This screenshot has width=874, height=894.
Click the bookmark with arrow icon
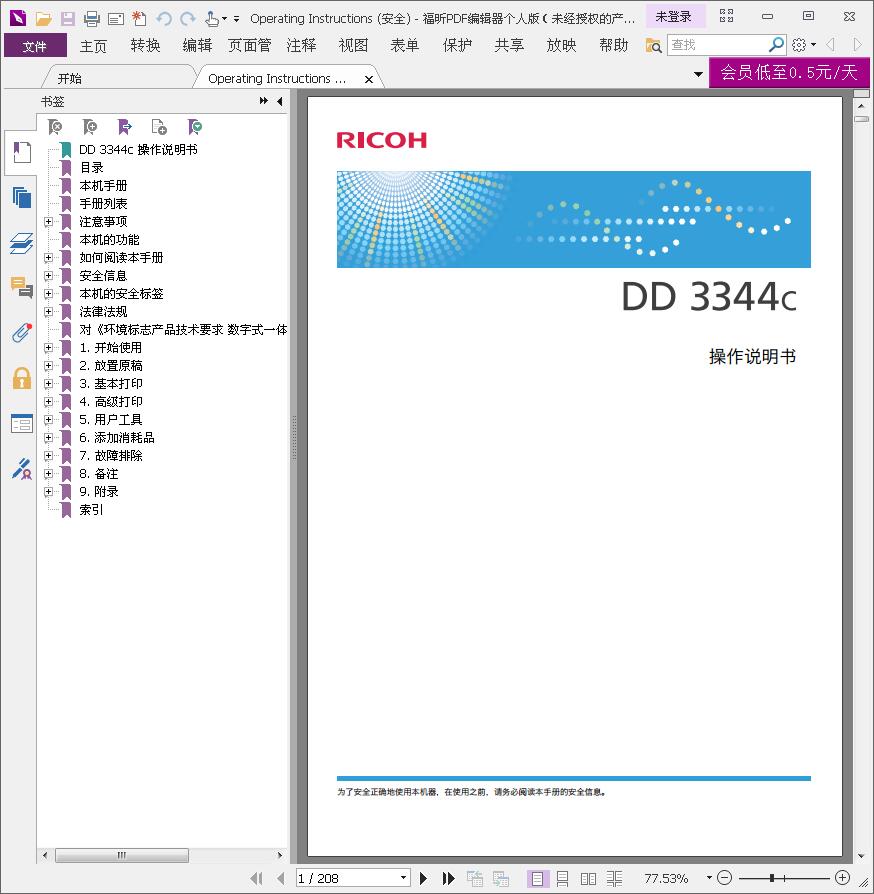[x=124, y=127]
